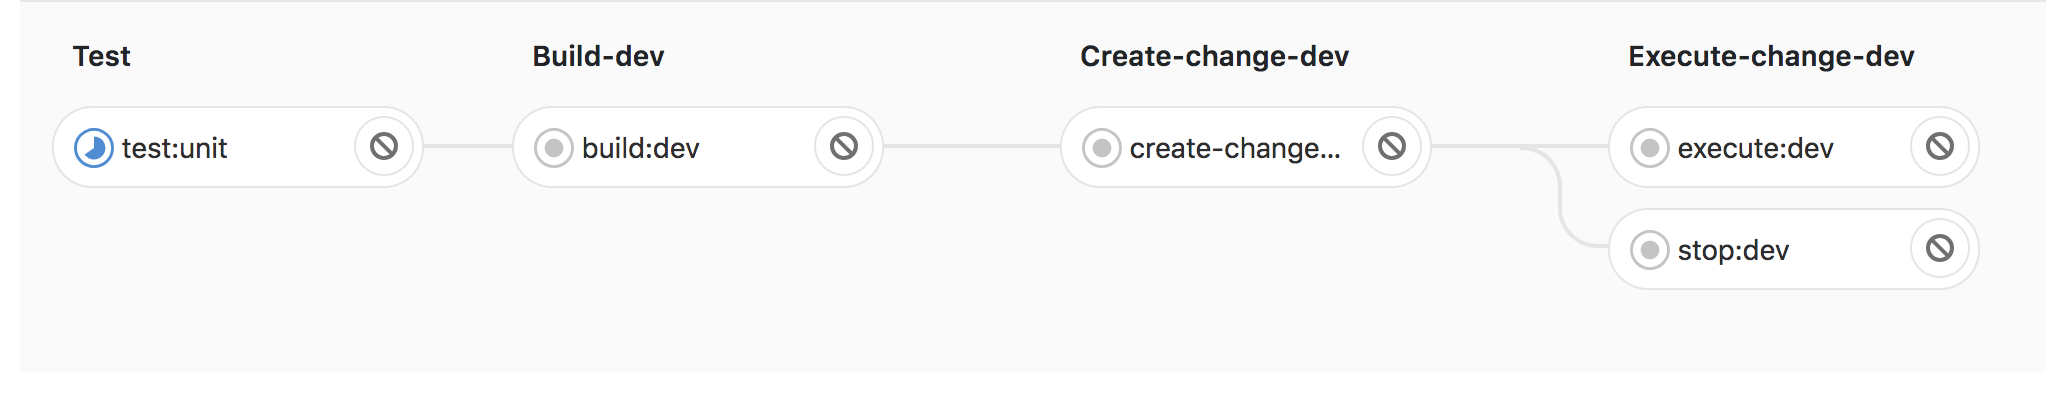Click the running status icon of test:unit
This screenshot has height=410, width=2046.
pos(94,148)
